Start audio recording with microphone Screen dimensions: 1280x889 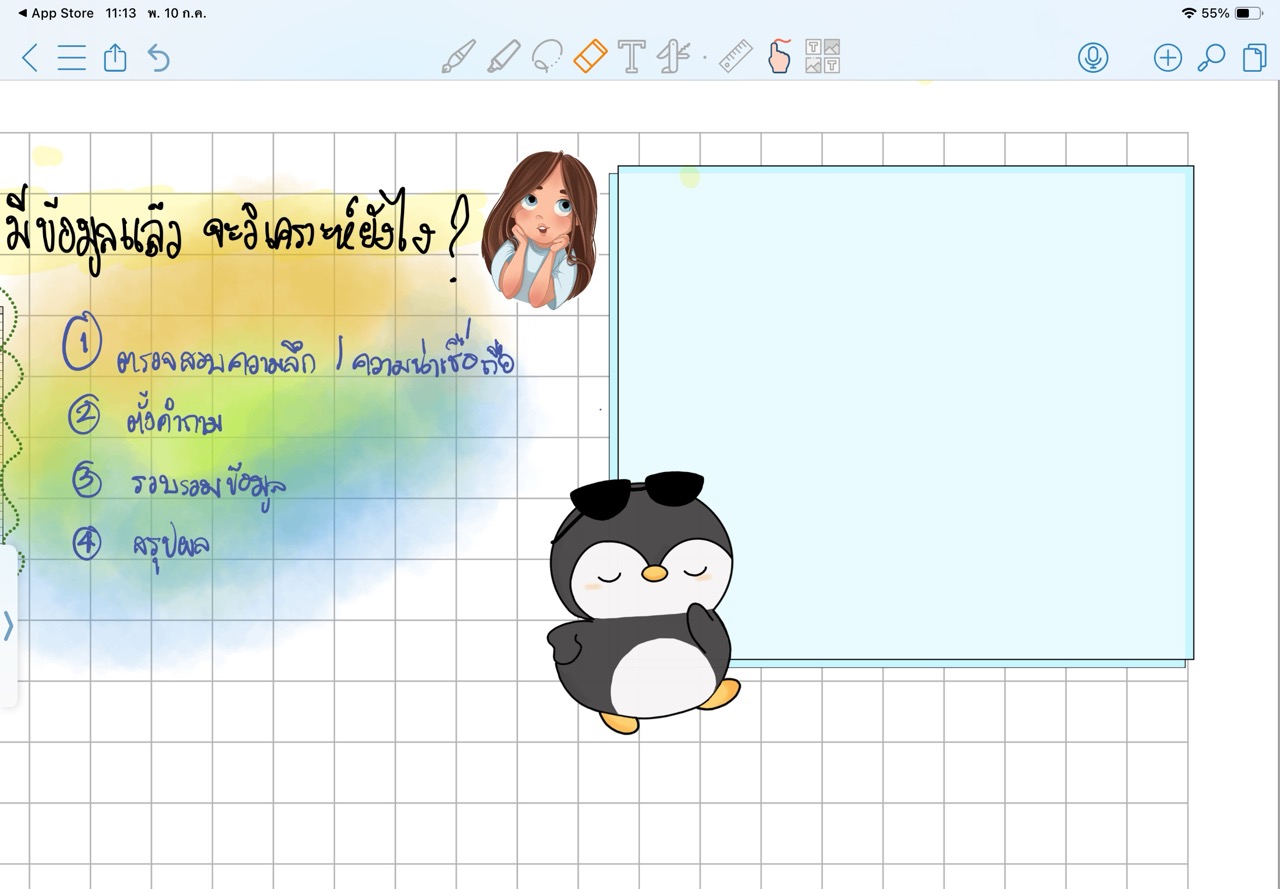[x=1093, y=58]
